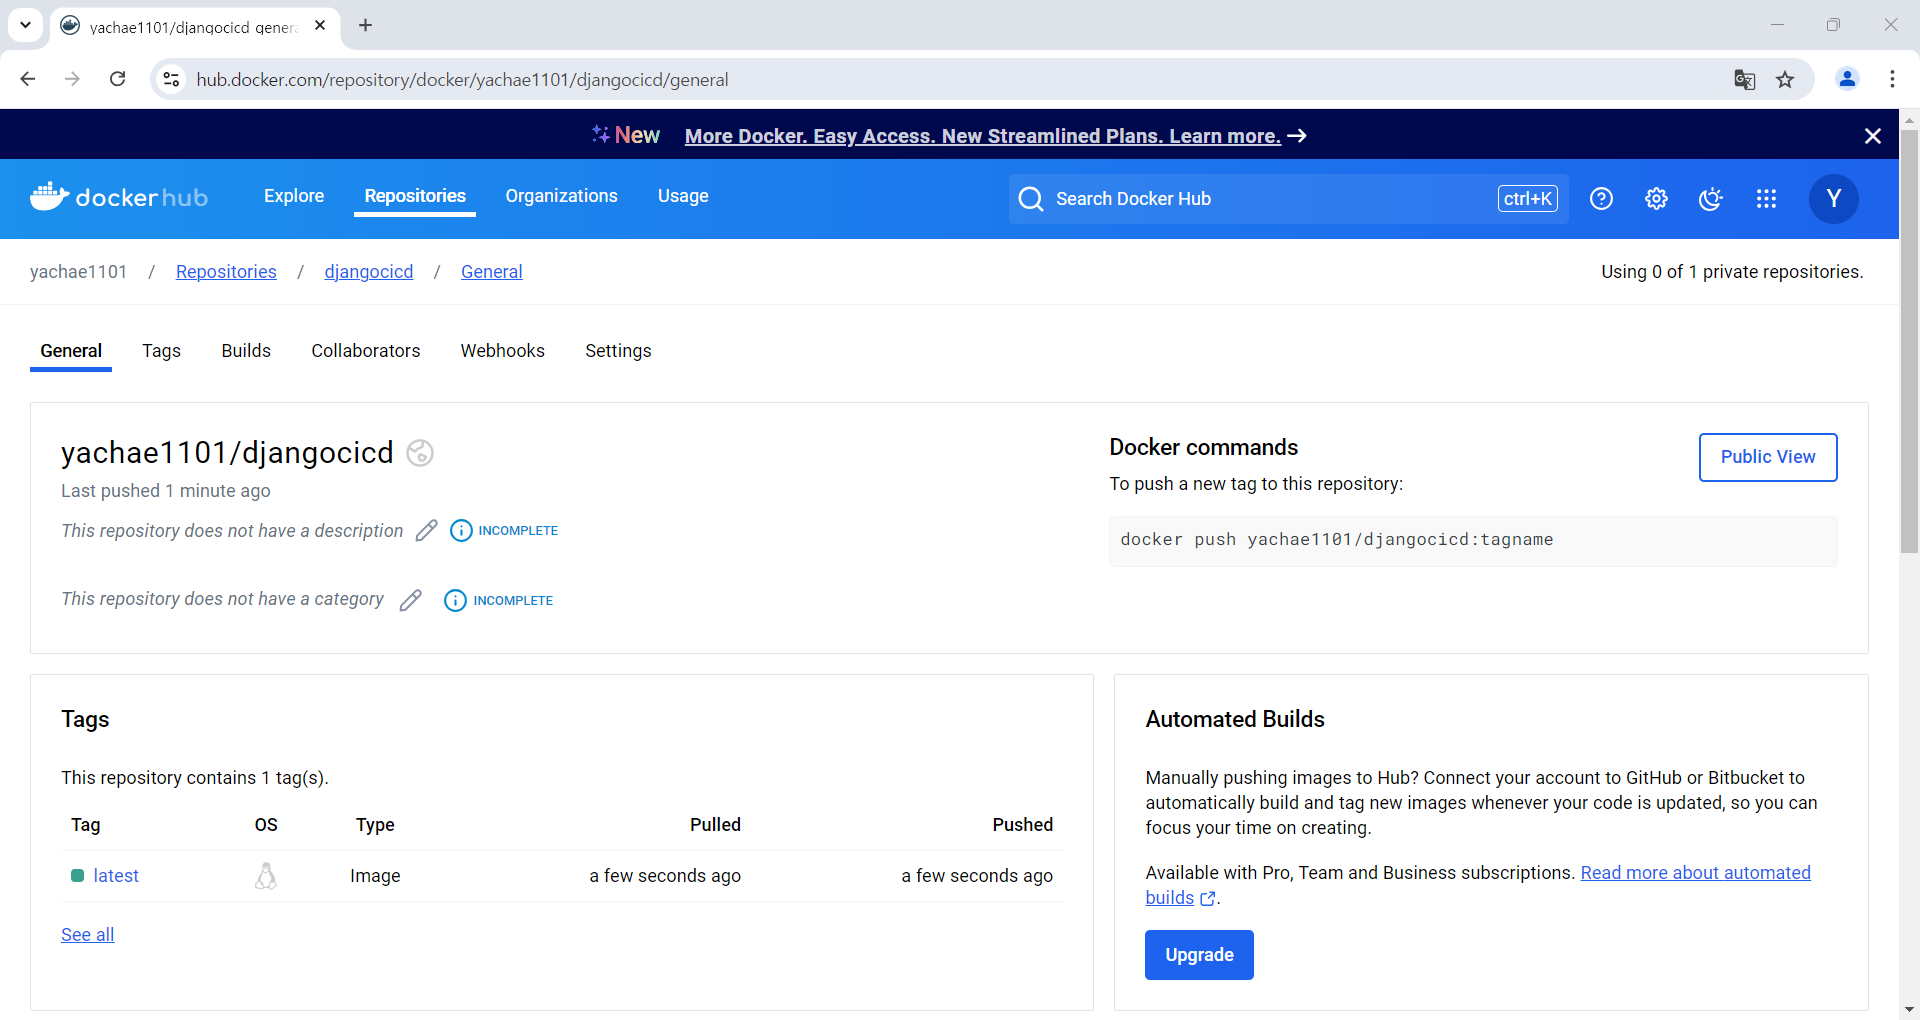Viewport: 1920px width, 1020px height.
Task: Close the yachae1101/djangocicd browser tab
Action: pyautogui.click(x=320, y=25)
